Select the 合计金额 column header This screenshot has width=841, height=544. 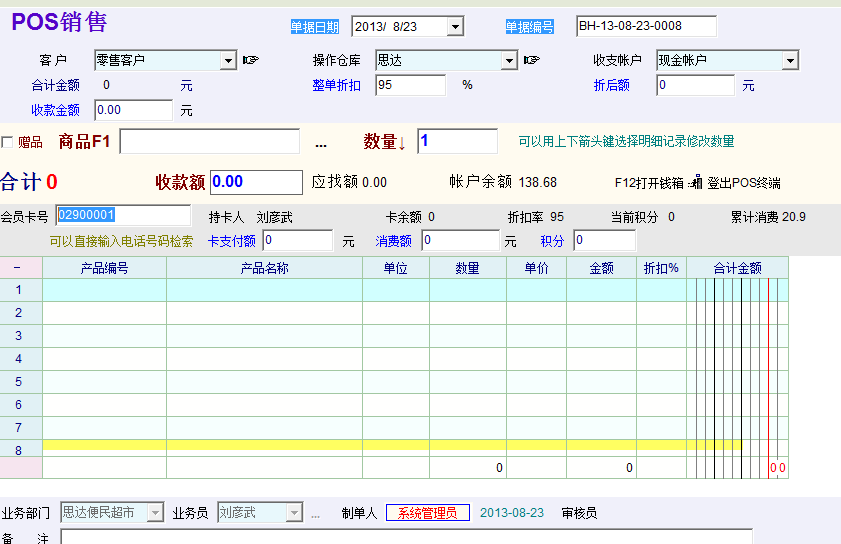(737, 268)
